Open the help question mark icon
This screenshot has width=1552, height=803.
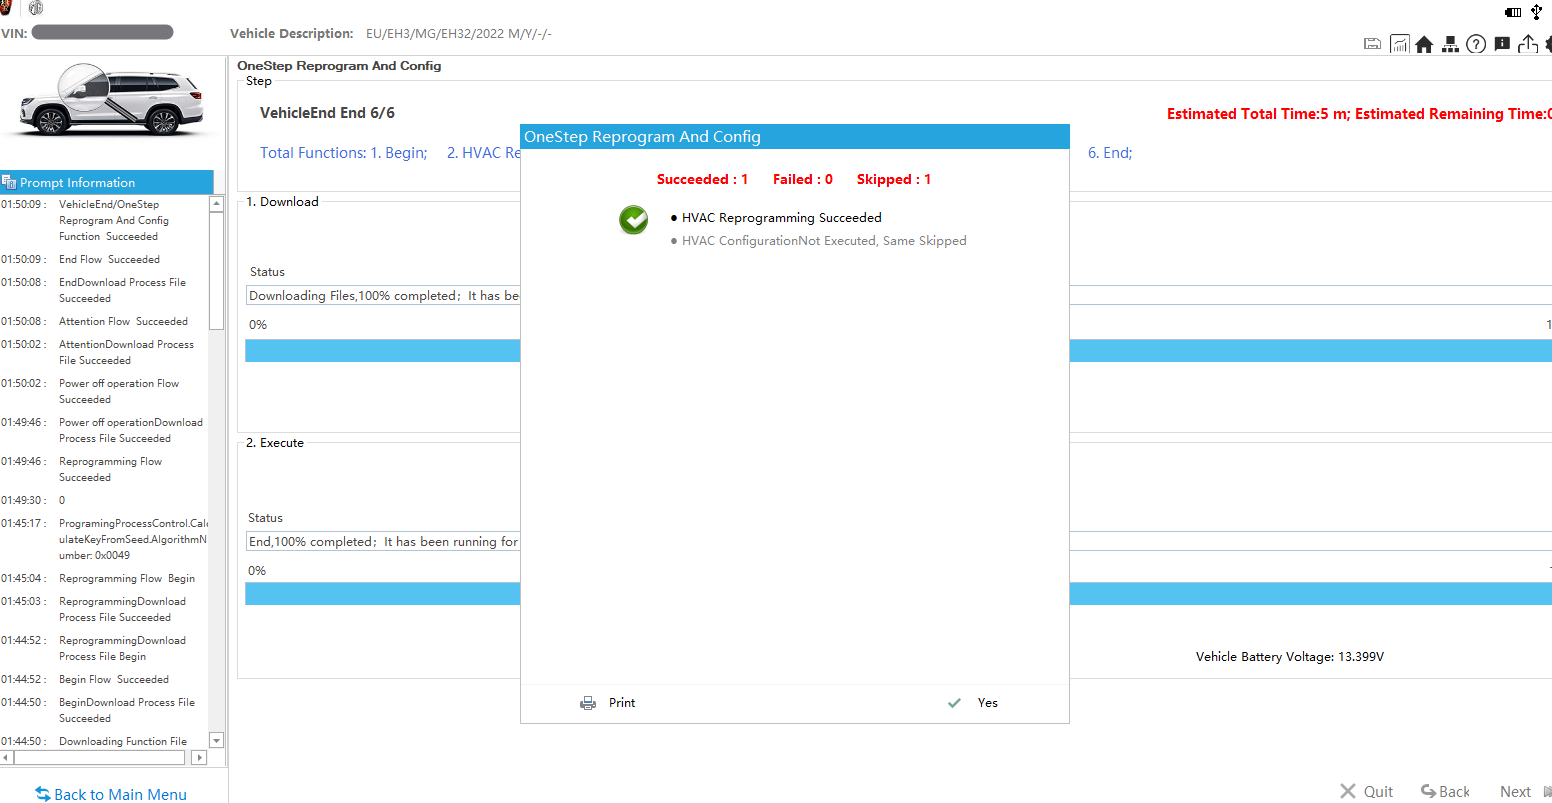point(1476,44)
